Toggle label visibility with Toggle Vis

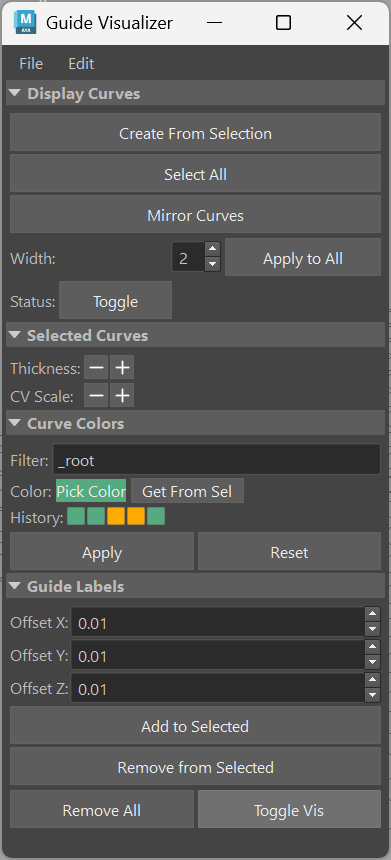290,810
